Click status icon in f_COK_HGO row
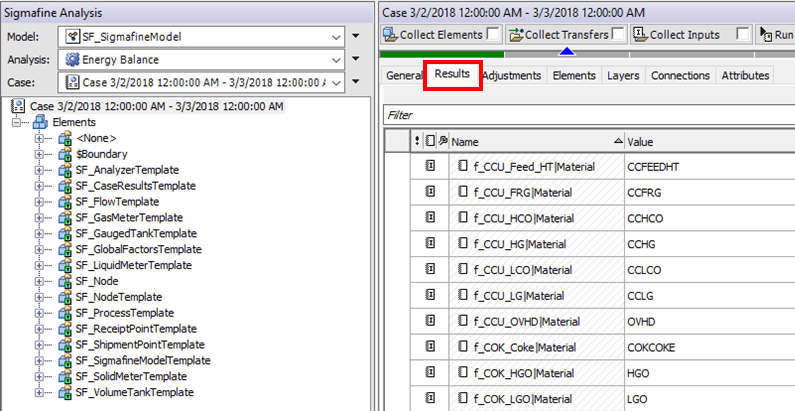795x411 pixels. [430, 372]
